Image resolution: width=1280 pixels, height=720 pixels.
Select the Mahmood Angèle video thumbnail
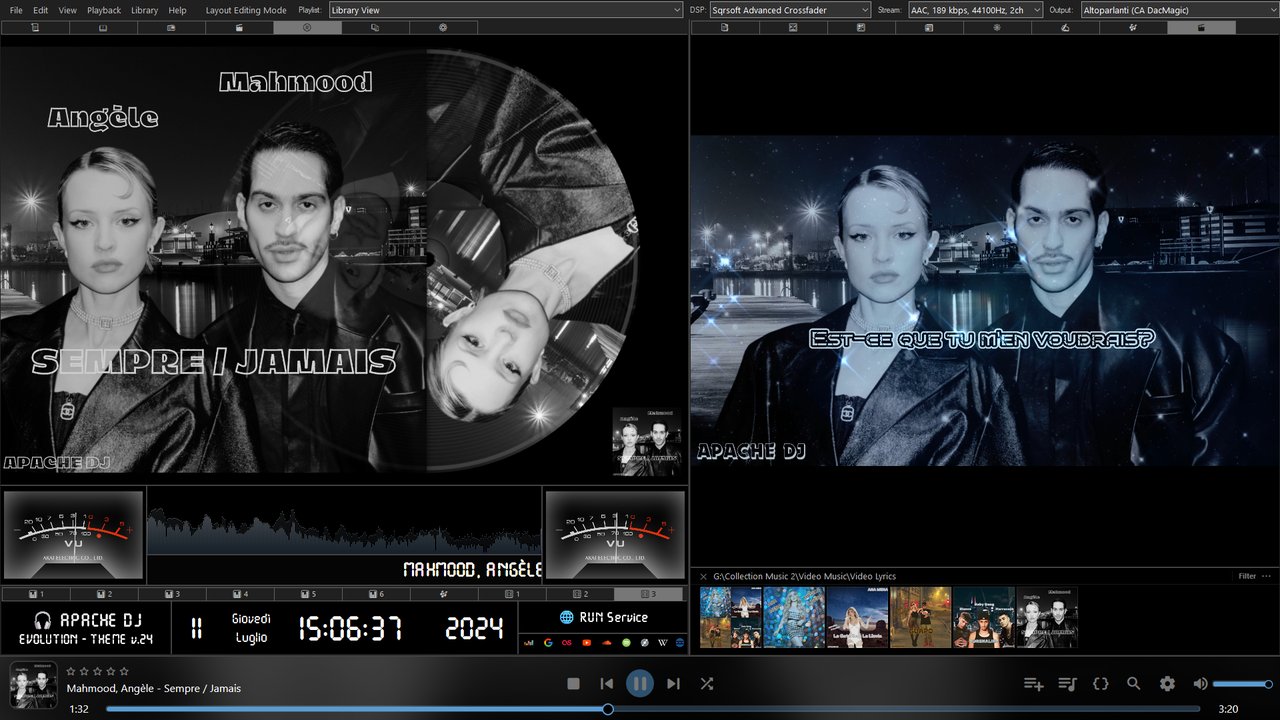coord(1047,617)
